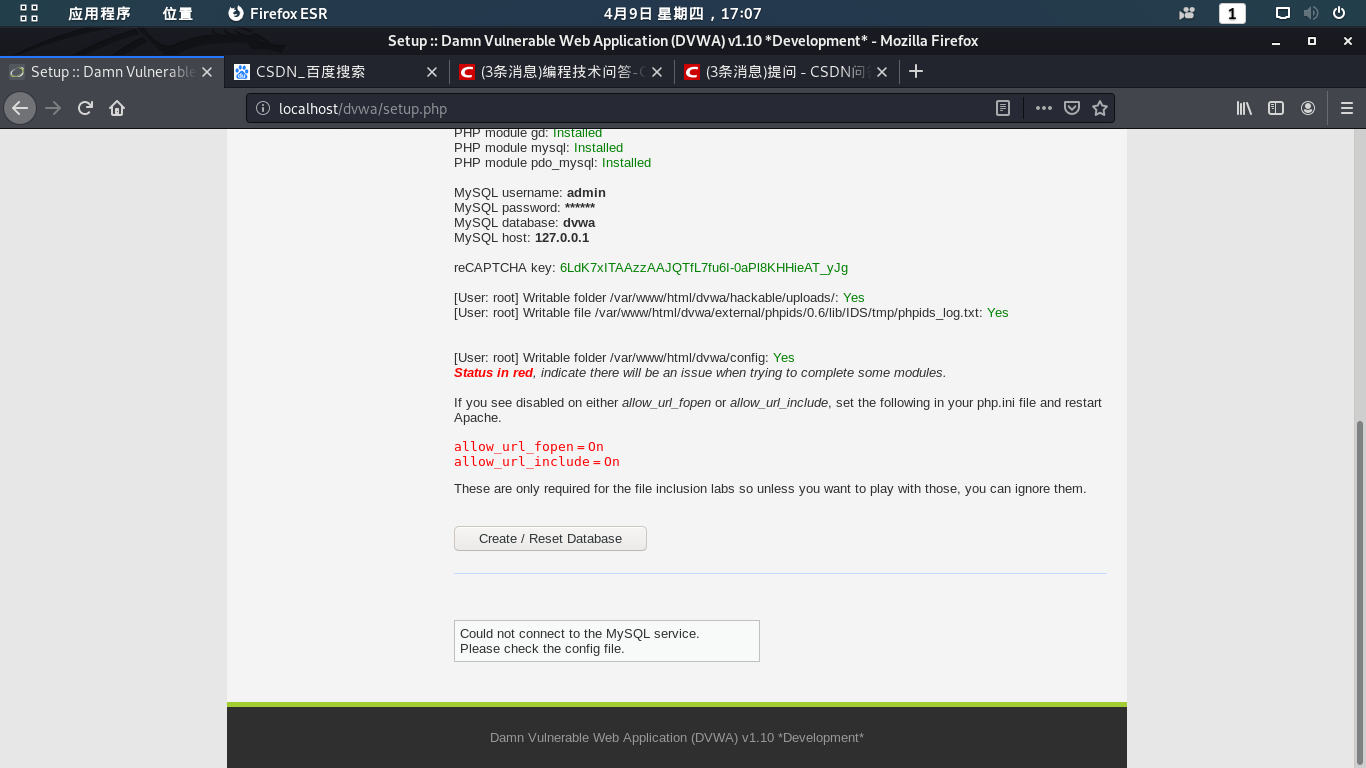Screen dimensions: 1366x768
Task: Click the DVWA v1.10 footer text
Action: point(677,737)
